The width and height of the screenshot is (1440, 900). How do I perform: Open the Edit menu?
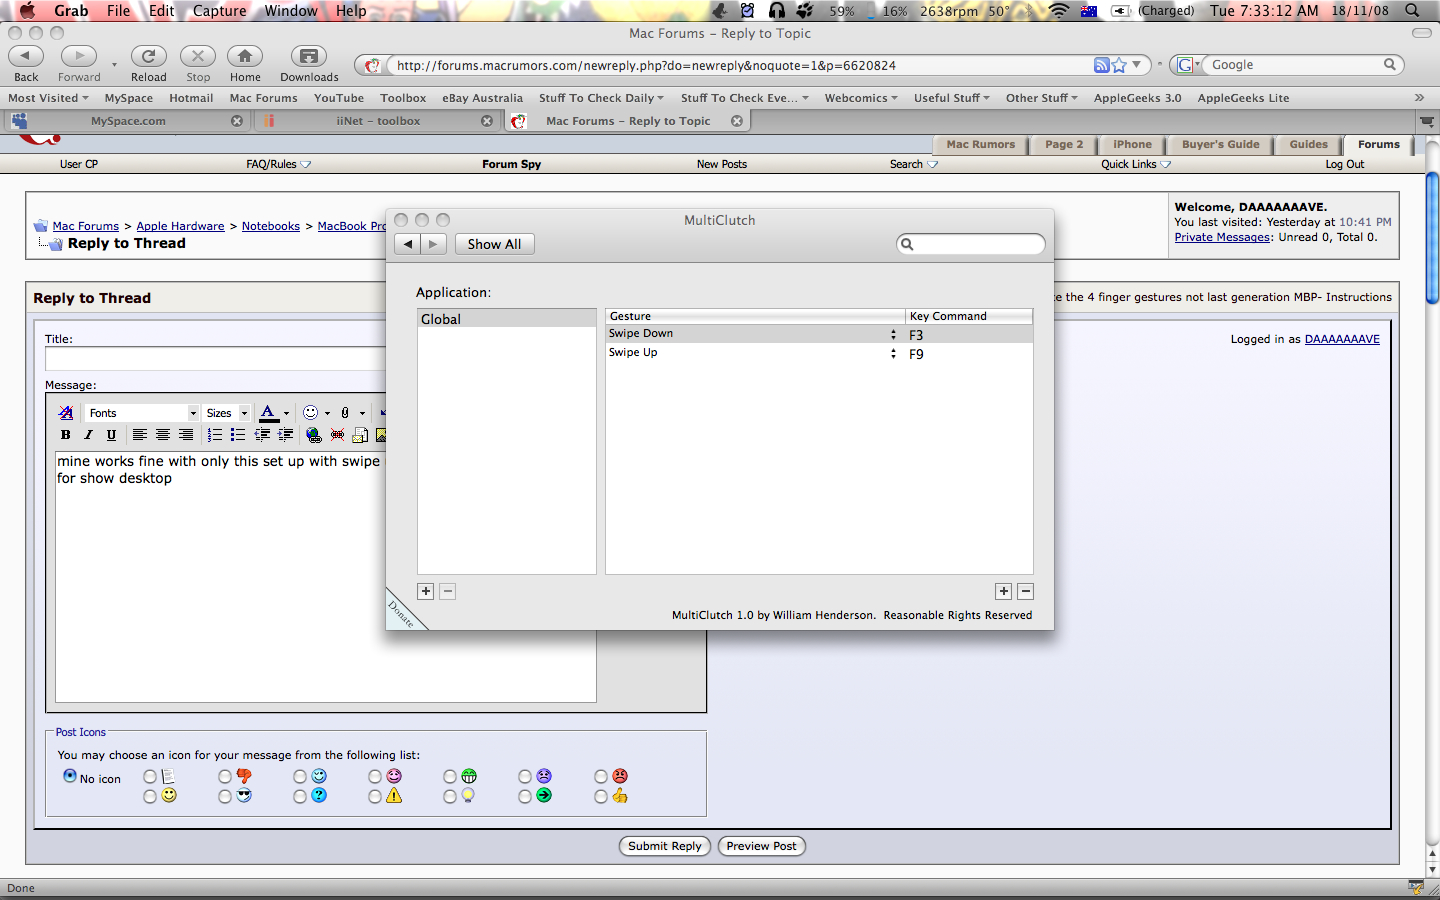[x=162, y=11]
